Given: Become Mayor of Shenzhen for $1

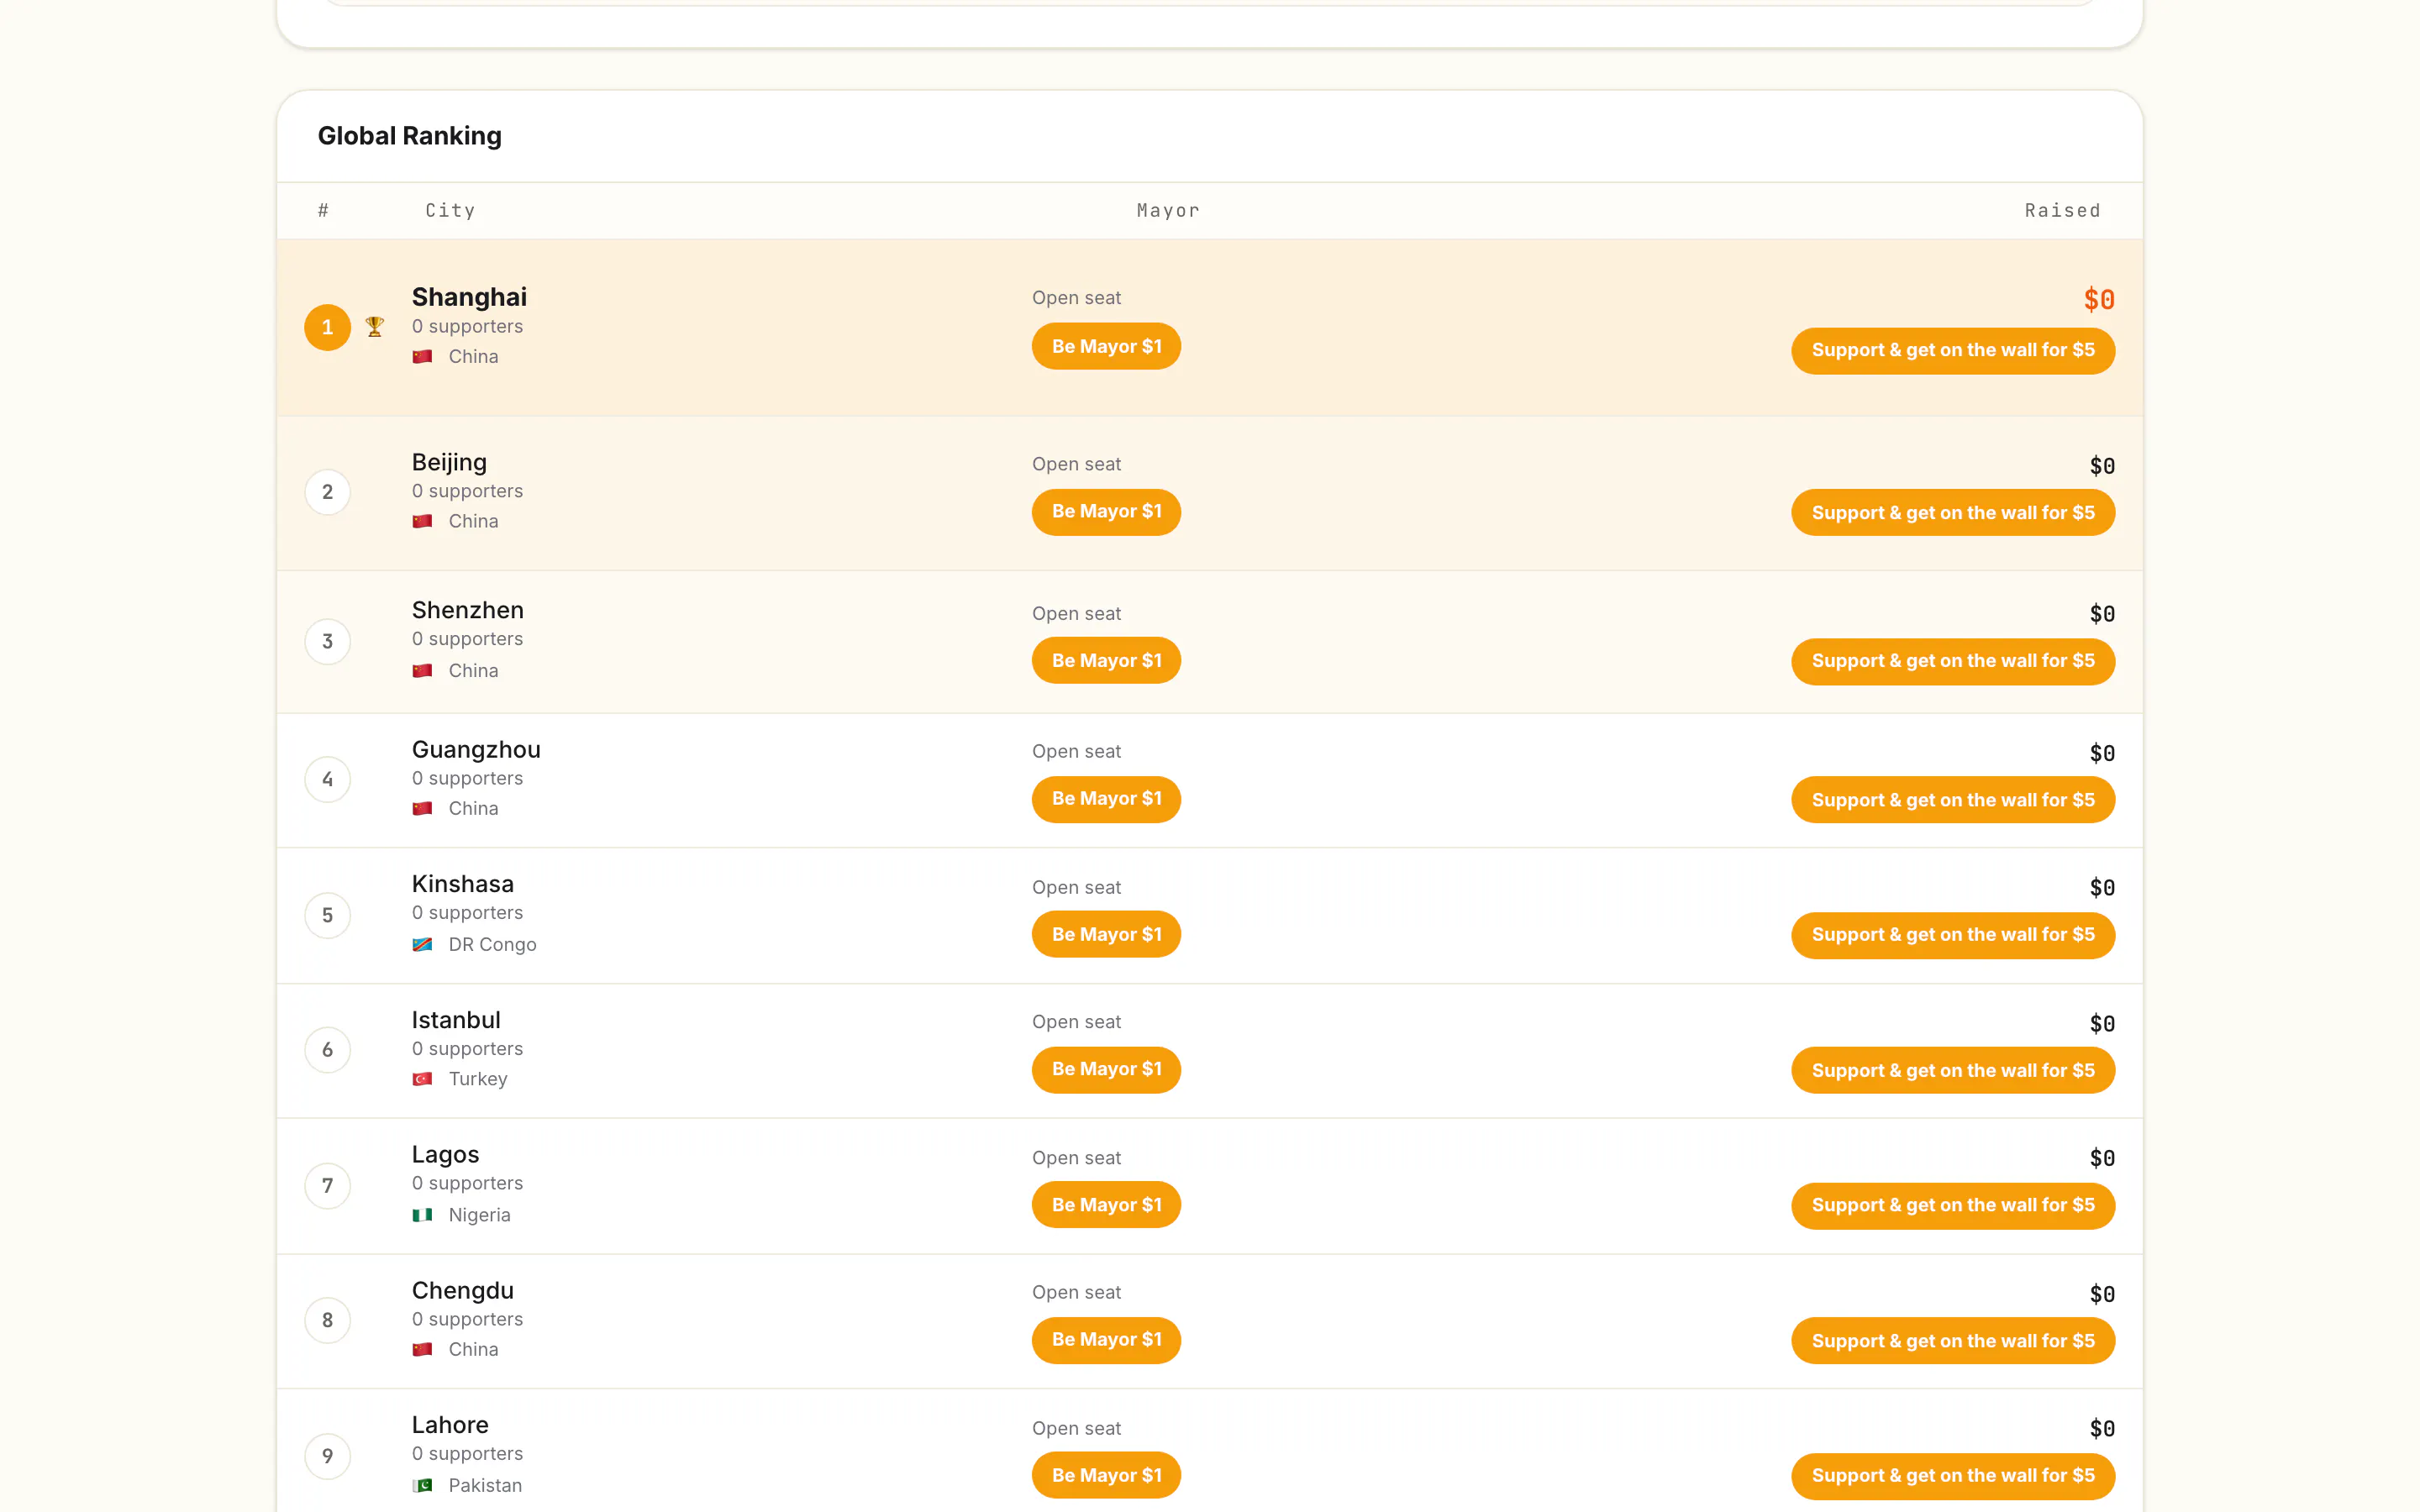Looking at the screenshot, I should coord(1106,660).
